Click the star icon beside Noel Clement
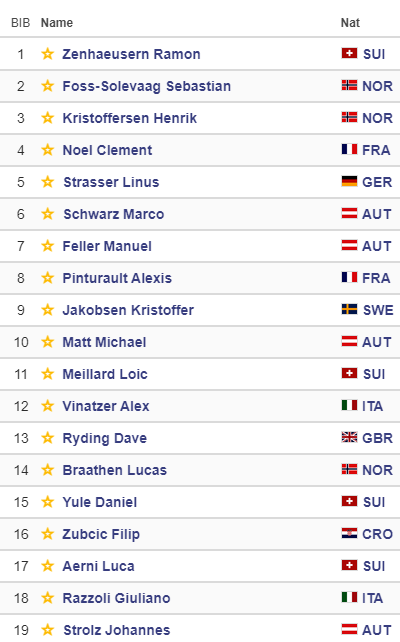The image size is (400, 642). pos(47,149)
